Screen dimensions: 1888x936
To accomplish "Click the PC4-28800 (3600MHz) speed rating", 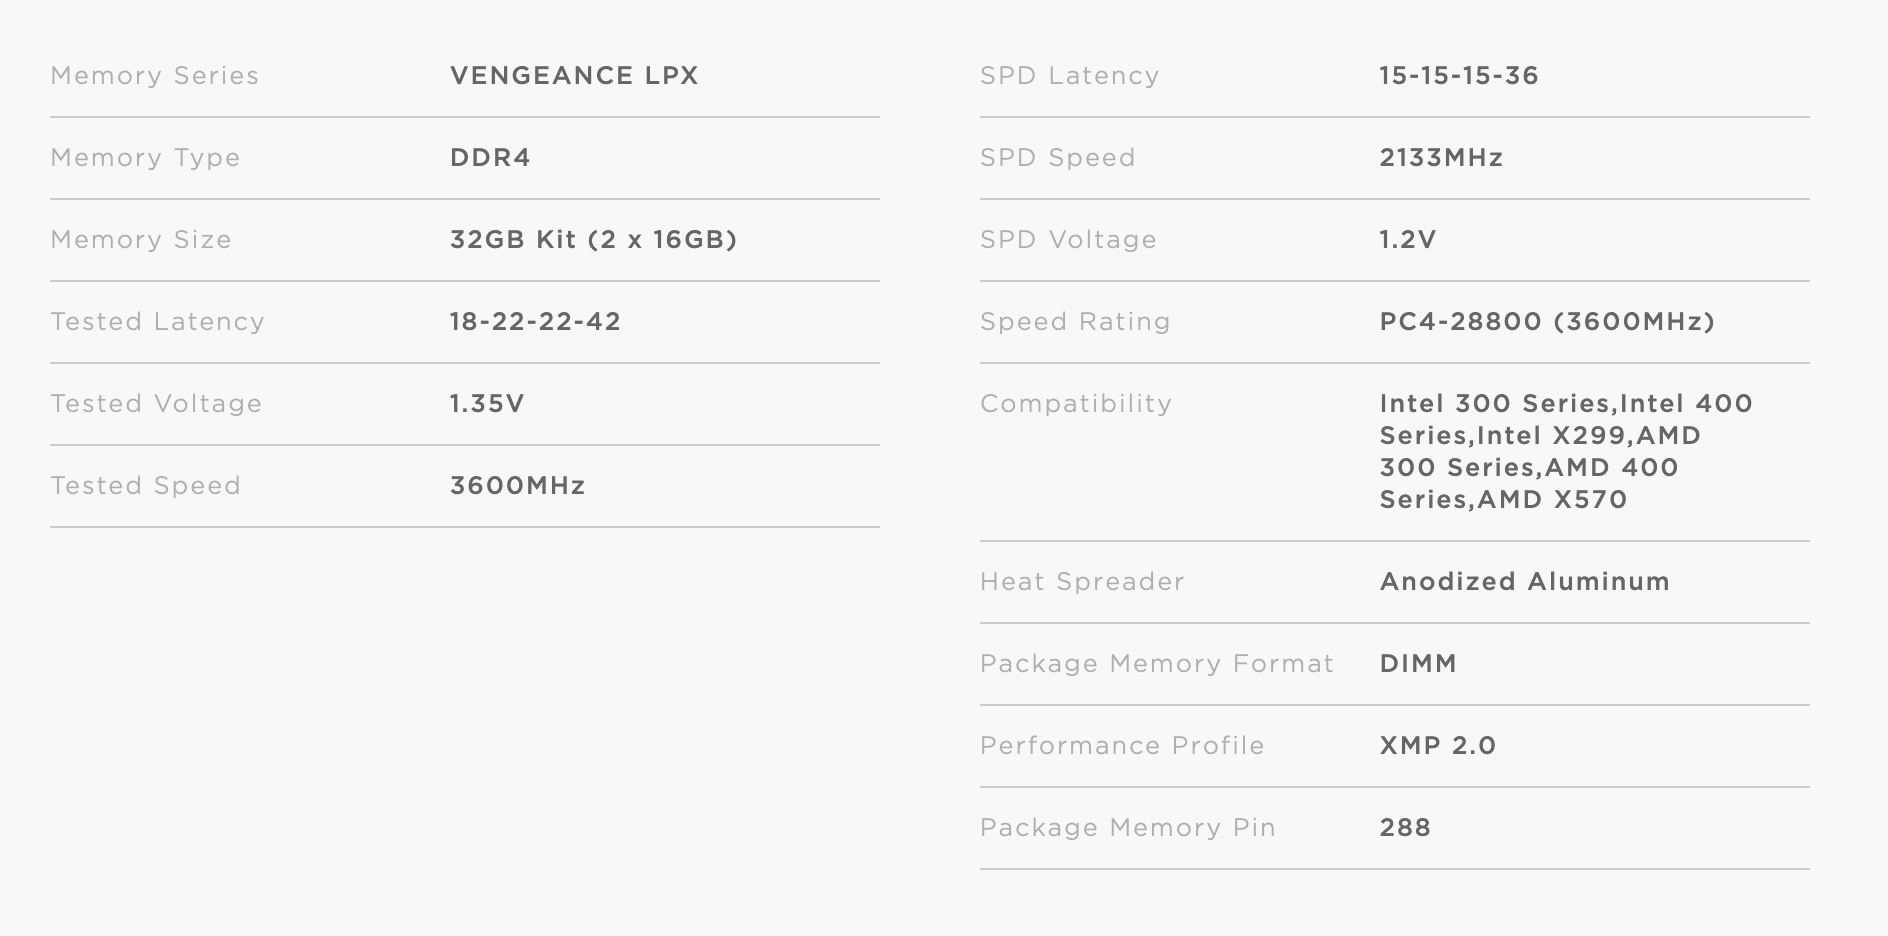I will [x=1546, y=322].
